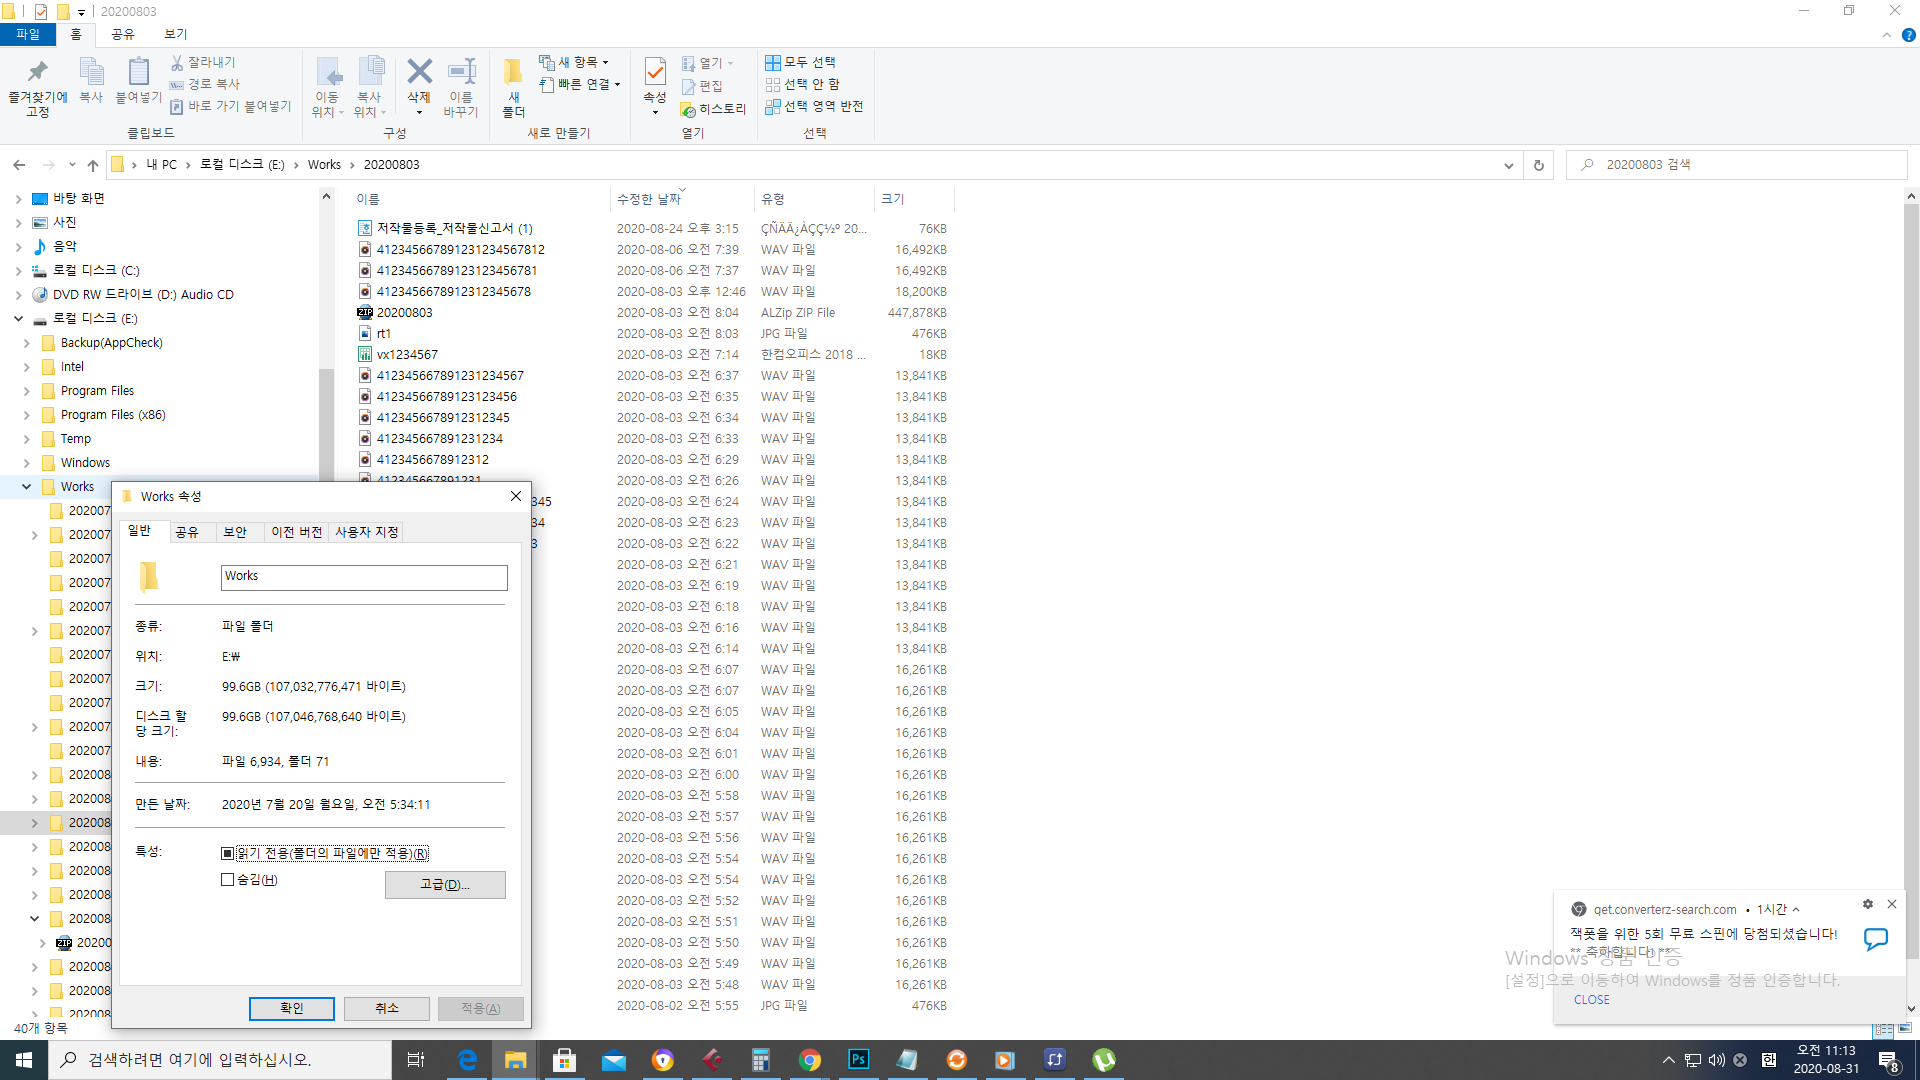Collapse the Works folder tree node

(27, 487)
